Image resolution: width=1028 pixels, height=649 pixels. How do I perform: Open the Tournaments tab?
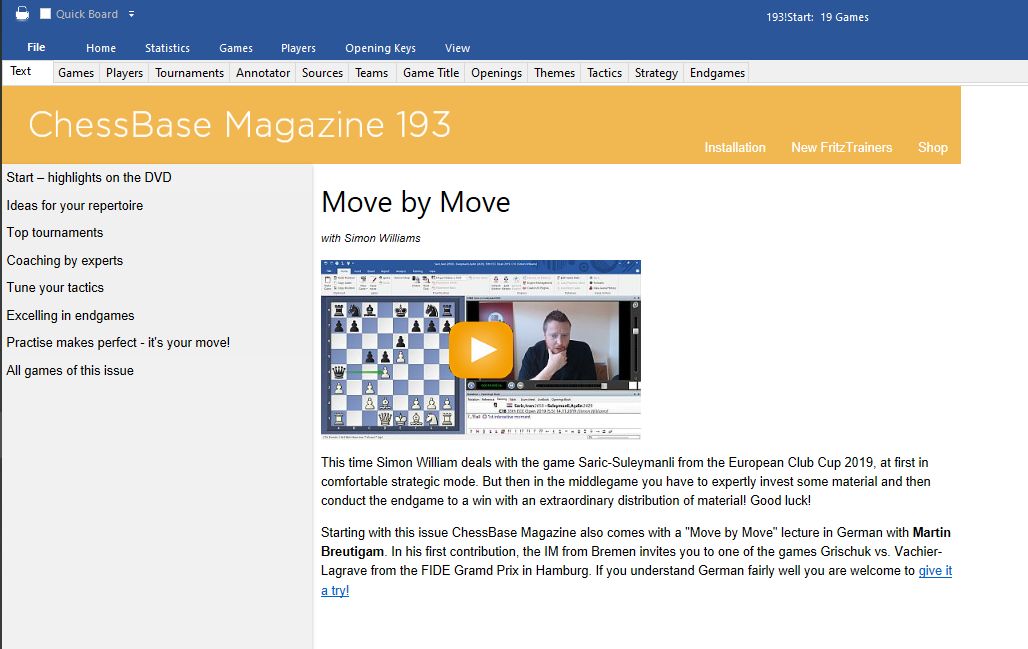[189, 73]
